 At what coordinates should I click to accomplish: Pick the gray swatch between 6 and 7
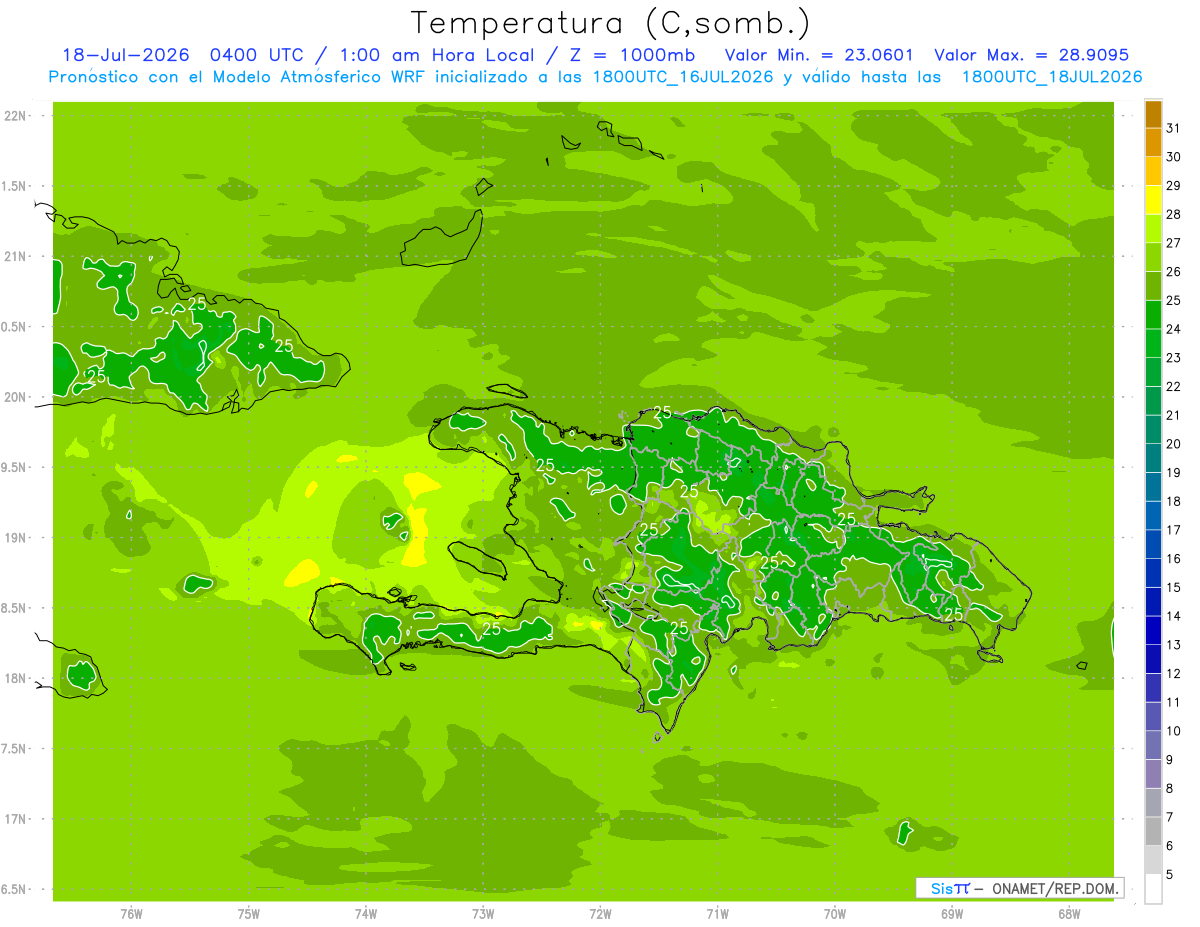(1153, 831)
